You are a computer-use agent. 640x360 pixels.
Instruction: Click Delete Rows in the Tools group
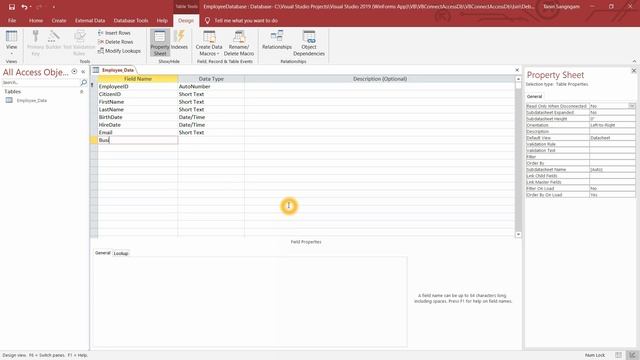(116, 42)
